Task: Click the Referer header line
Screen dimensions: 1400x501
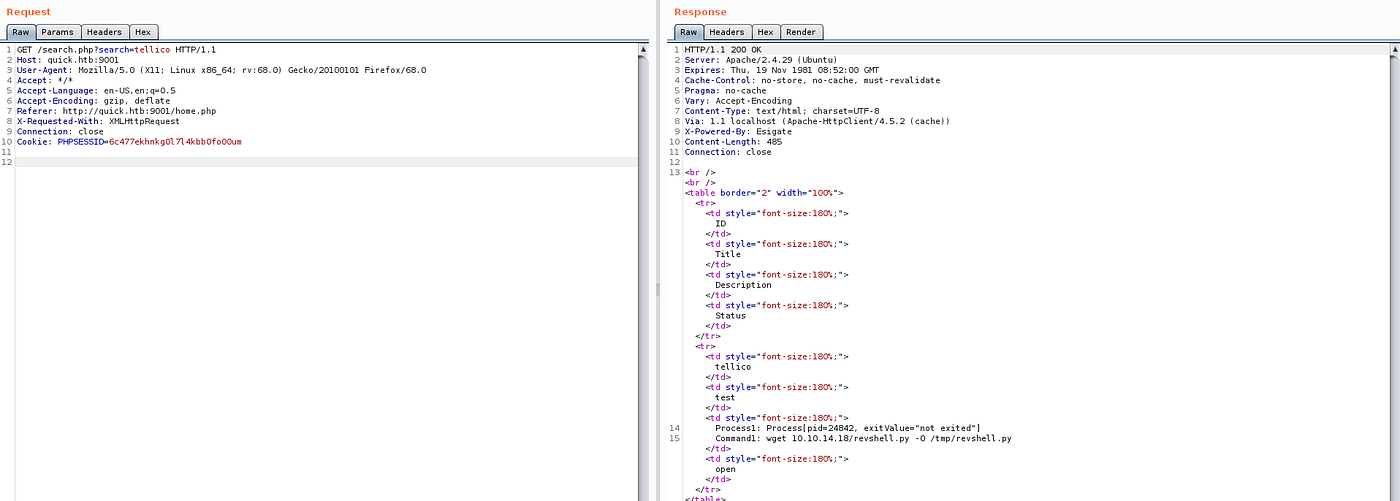Action: (x=116, y=111)
